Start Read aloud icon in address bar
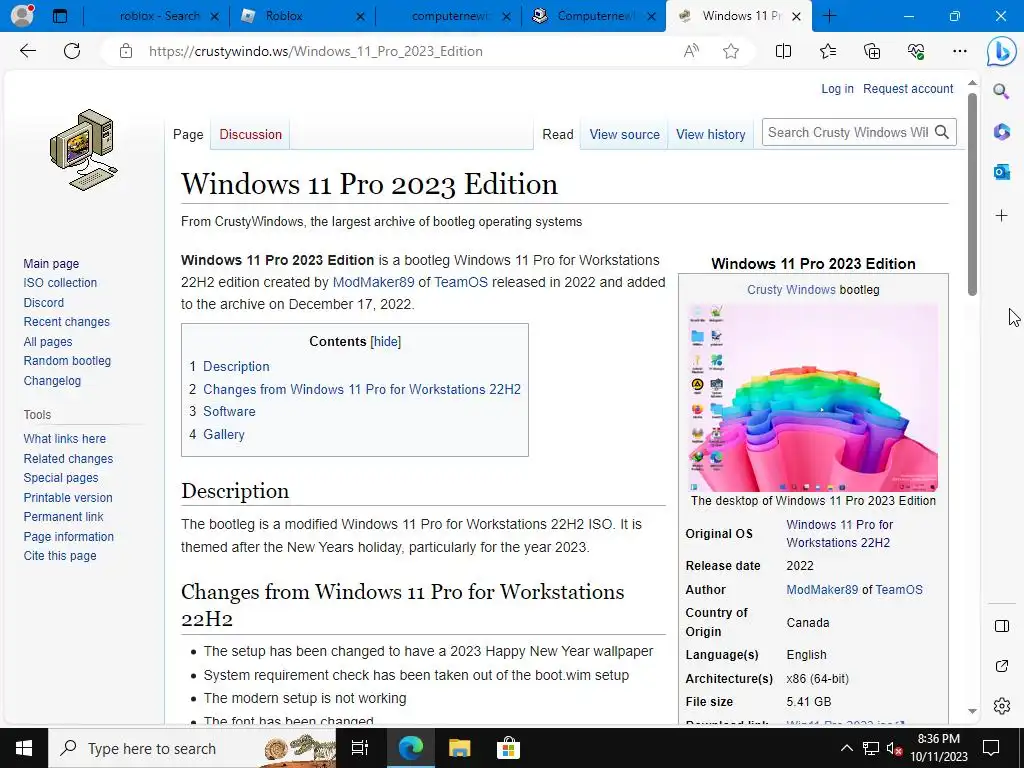1024x768 pixels. pos(691,51)
